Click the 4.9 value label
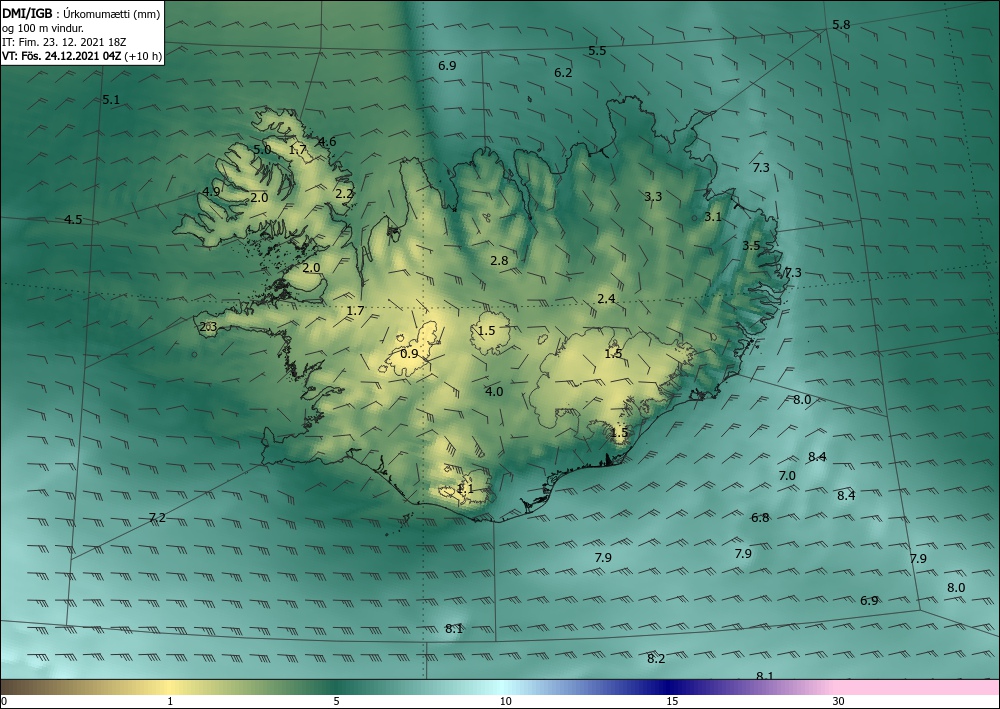1000x709 pixels. (x=211, y=191)
